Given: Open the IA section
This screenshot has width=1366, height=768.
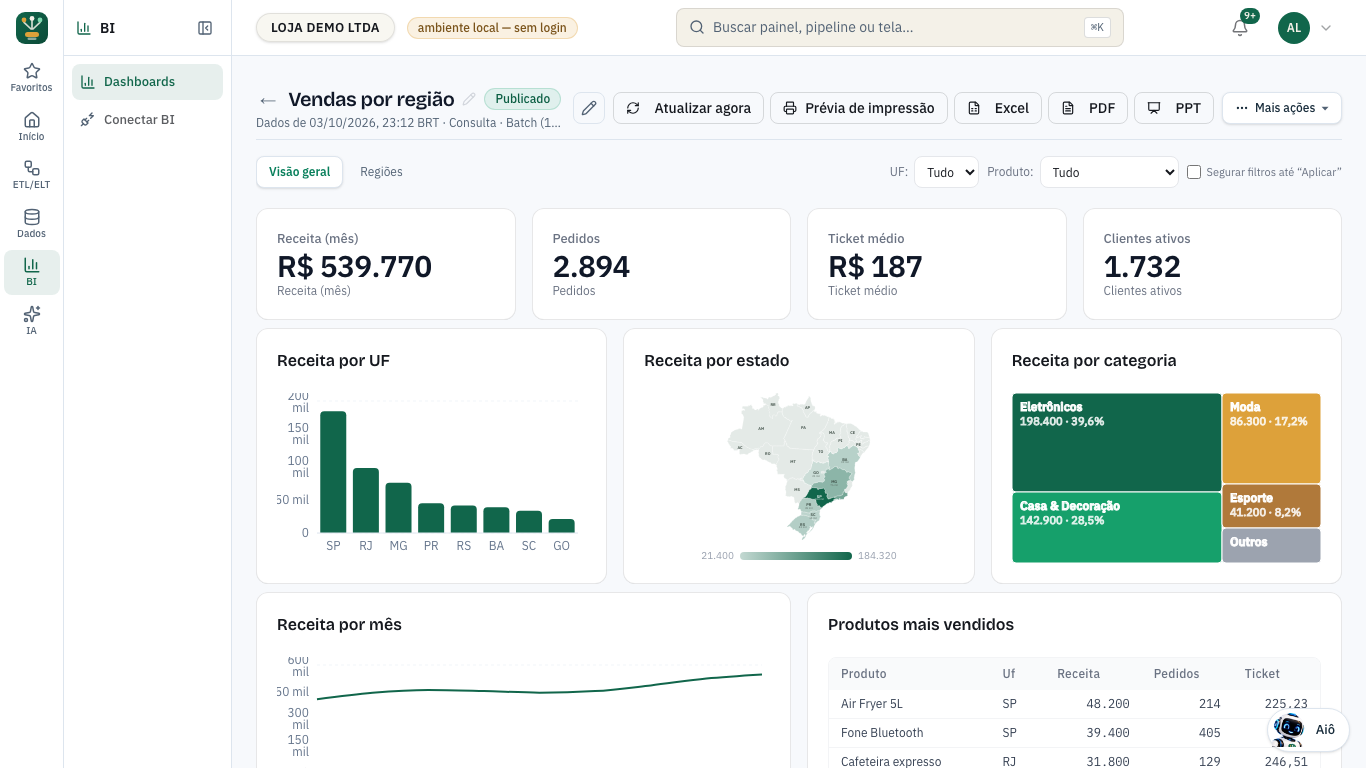Looking at the screenshot, I should tap(32, 321).
